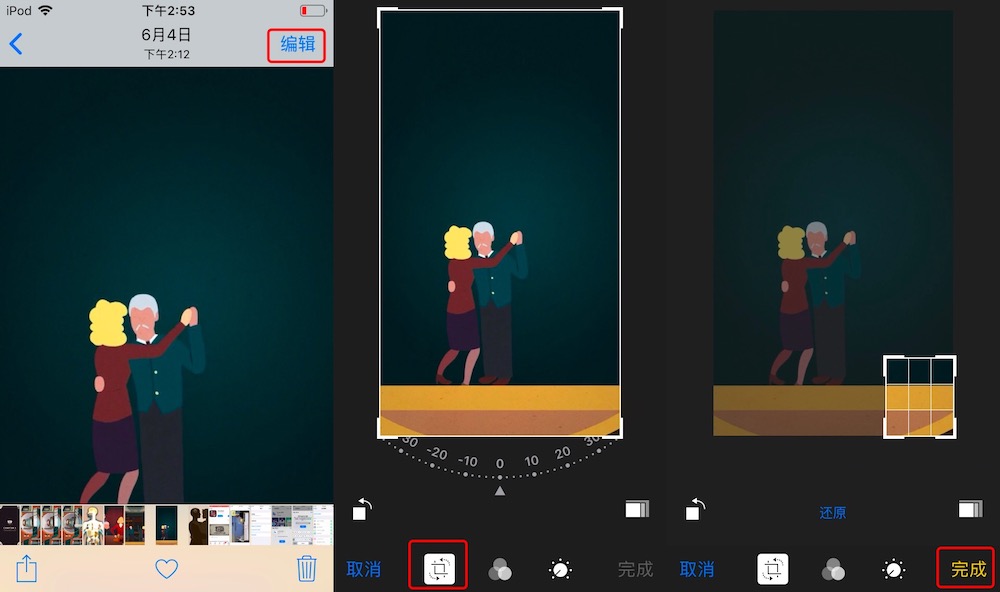Screen dimensions: 1000x592
Task: Go back using the blue chevron arrow
Action: pos(16,44)
